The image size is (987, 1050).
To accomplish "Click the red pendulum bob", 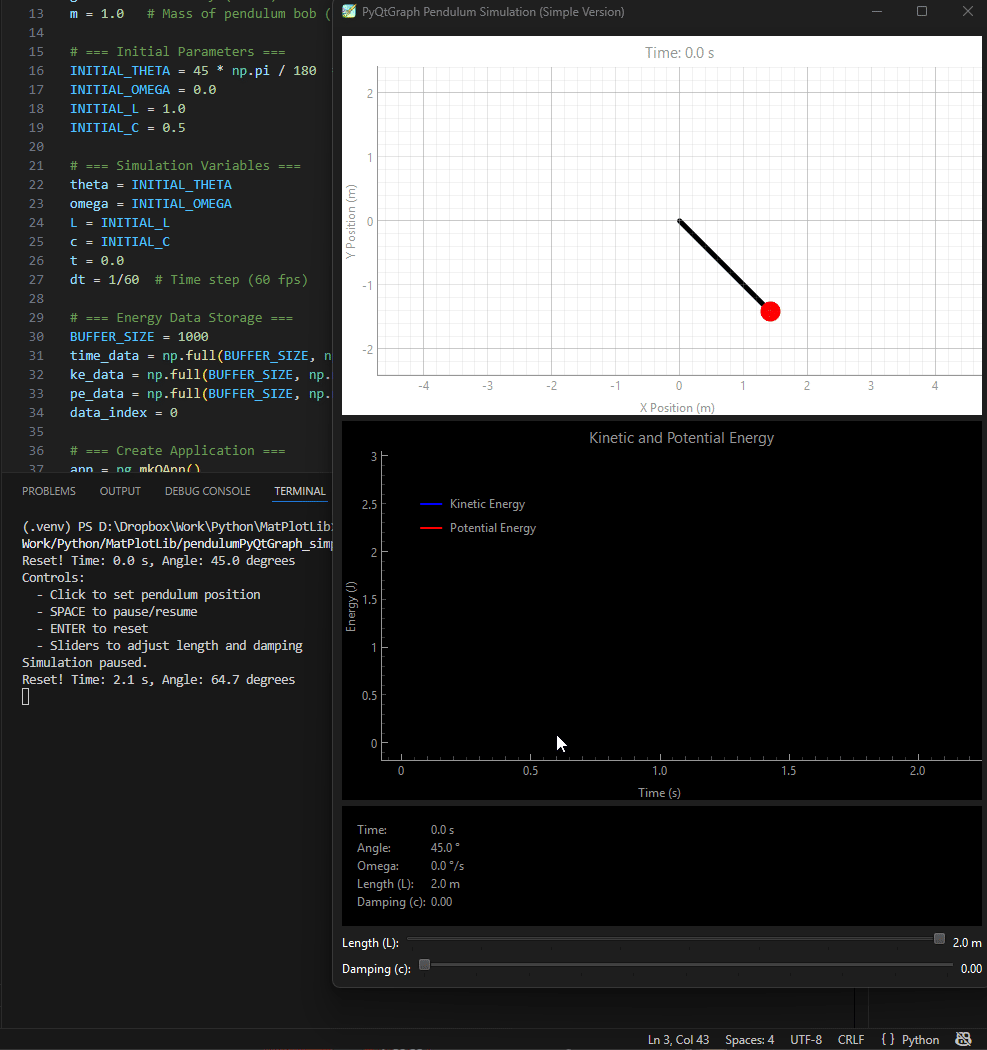I will coord(770,311).
